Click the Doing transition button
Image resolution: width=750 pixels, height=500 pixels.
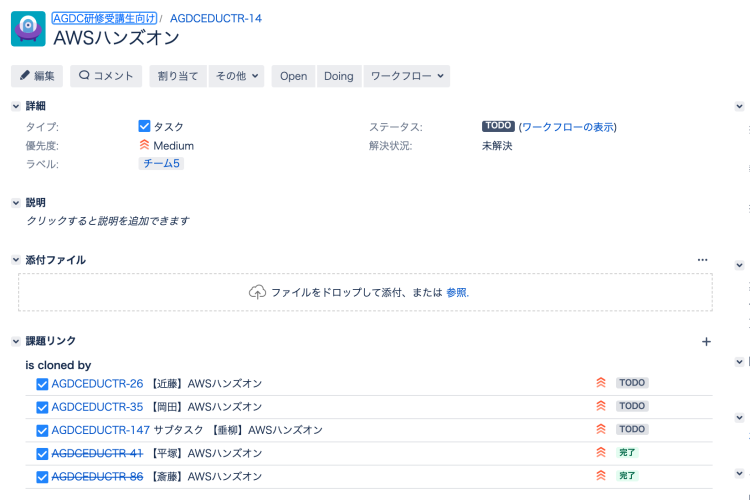point(339,76)
